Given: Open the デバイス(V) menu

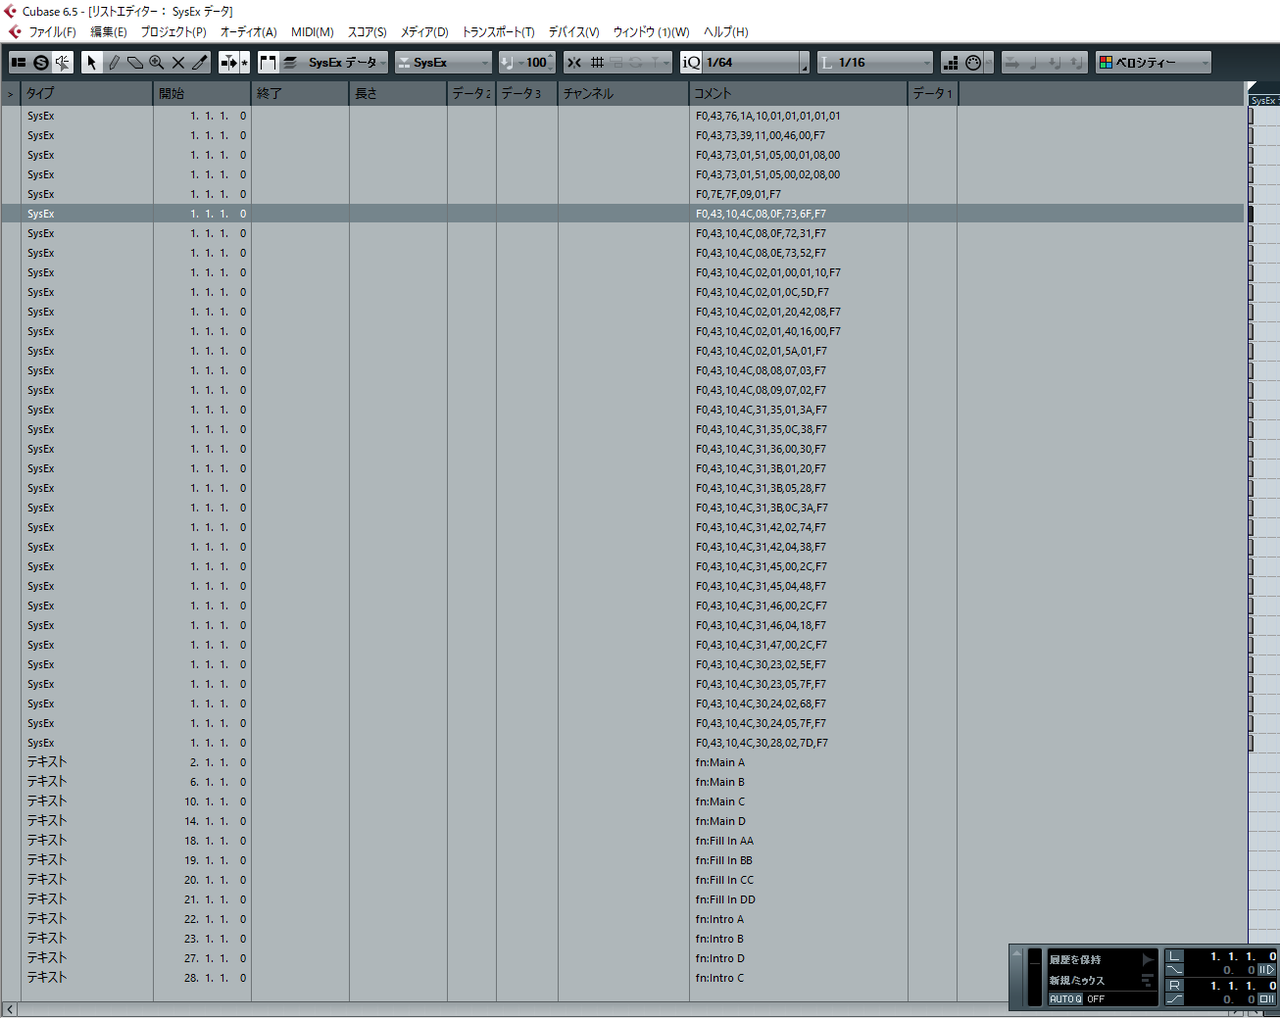Looking at the screenshot, I should [x=574, y=32].
